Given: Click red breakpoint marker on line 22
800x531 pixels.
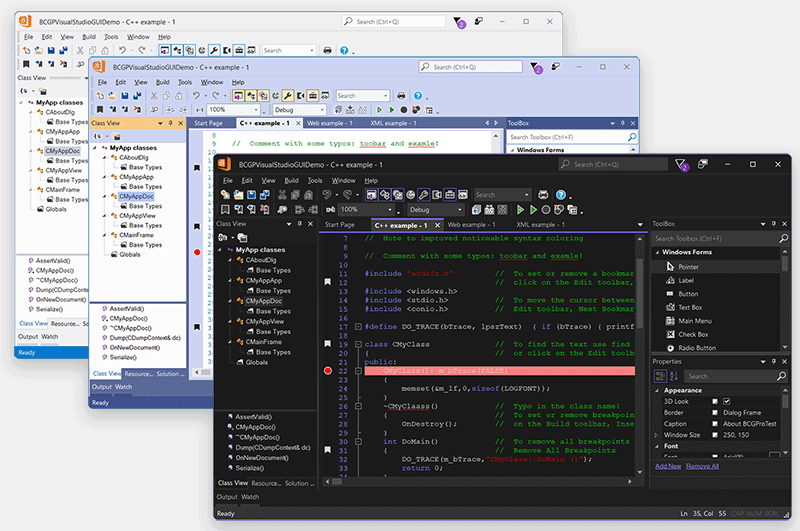Looking at the screenshot, I should pyautogui.click(x=328, y=371).
